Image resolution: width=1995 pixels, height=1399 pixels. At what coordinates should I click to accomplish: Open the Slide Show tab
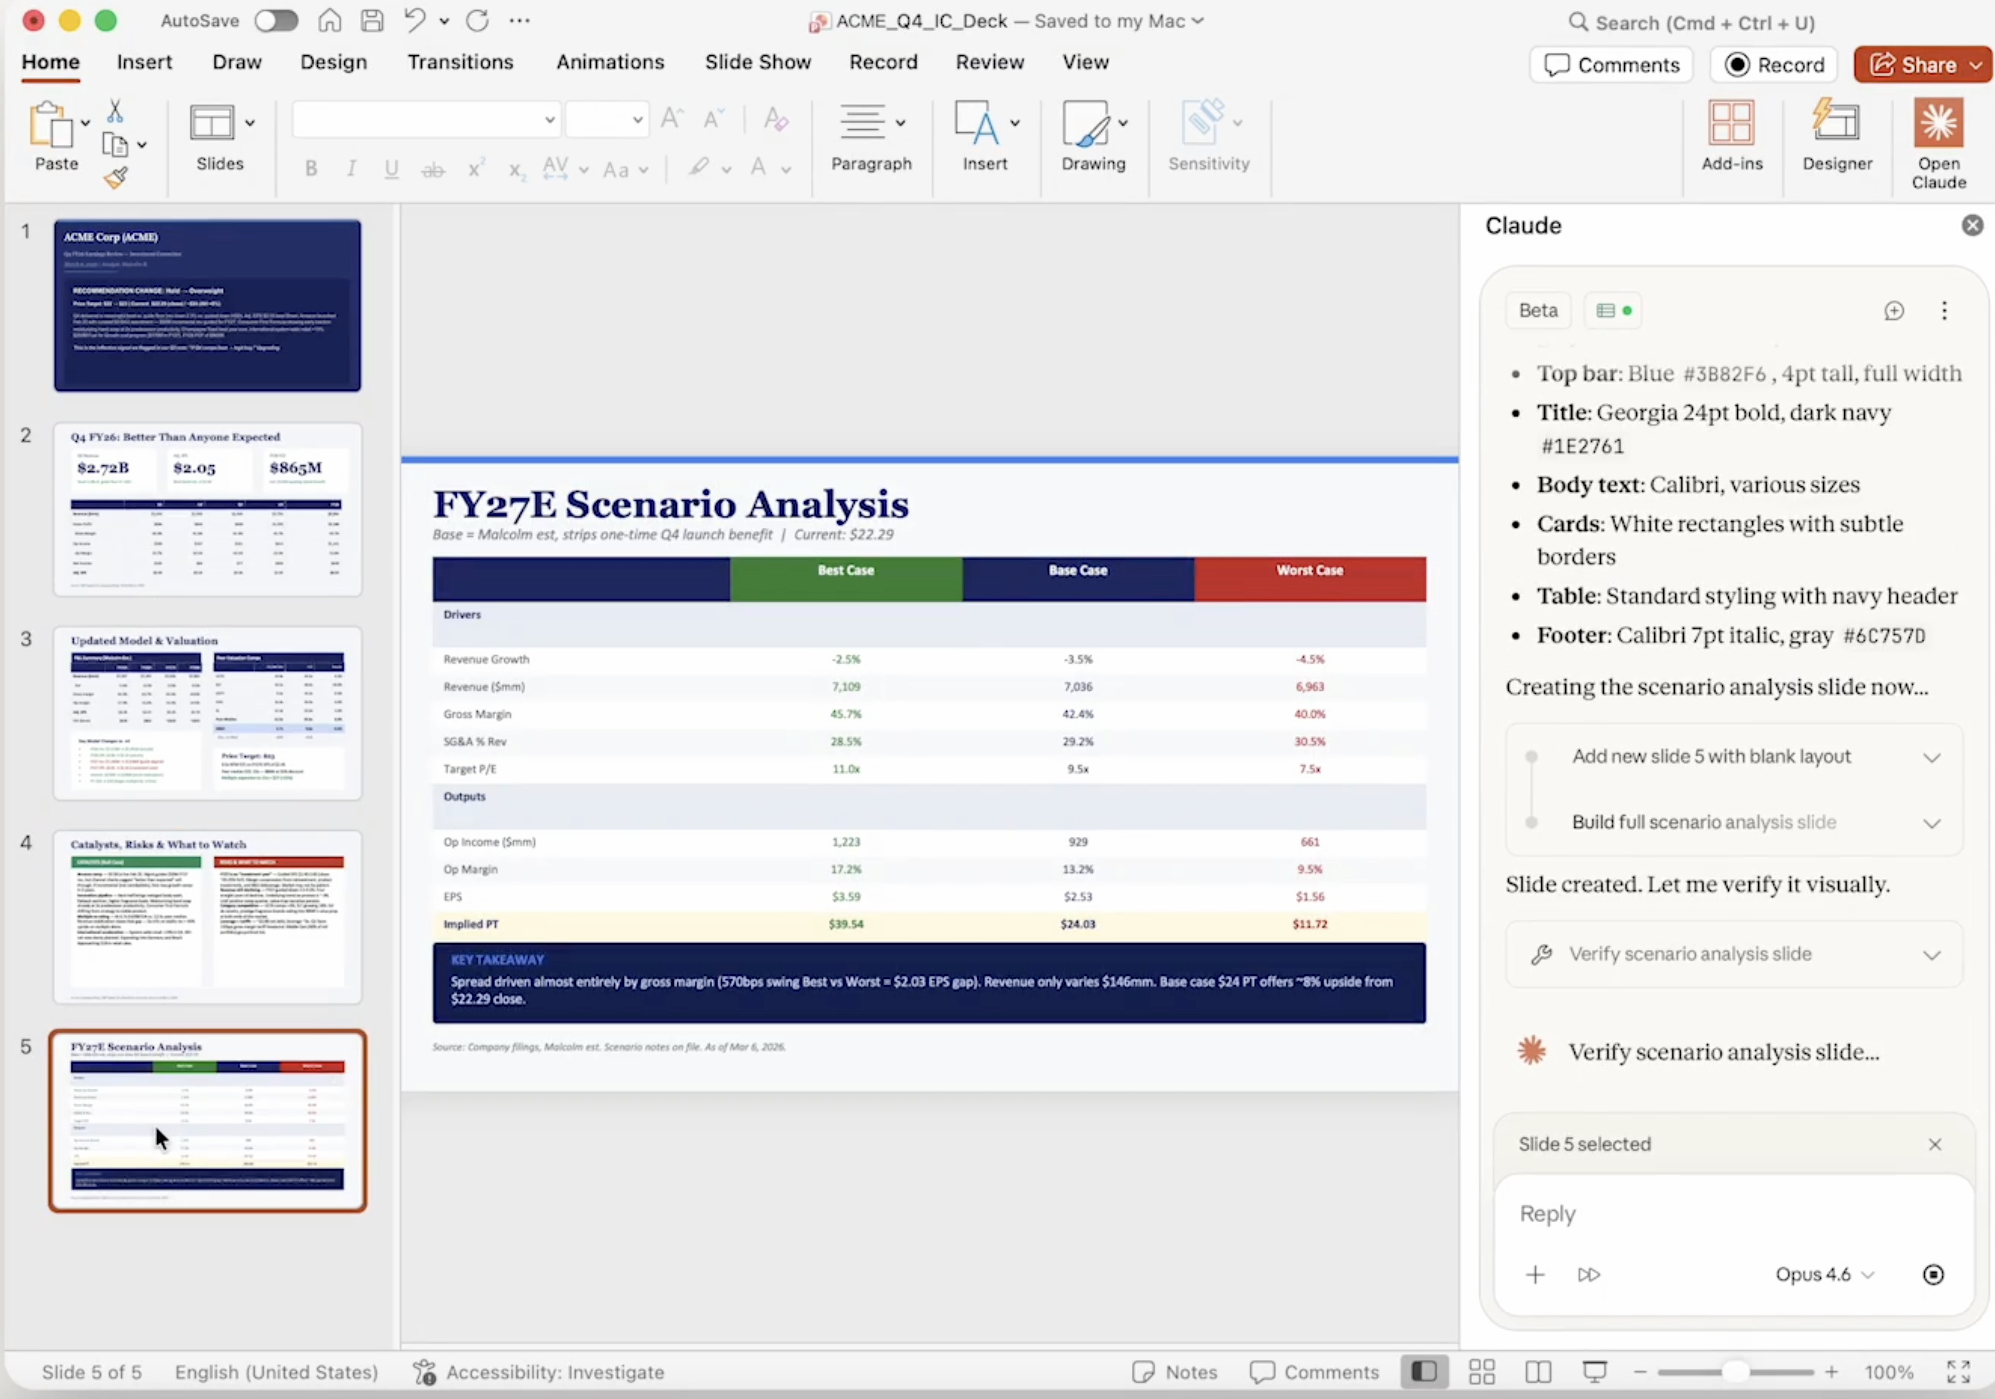758,62
